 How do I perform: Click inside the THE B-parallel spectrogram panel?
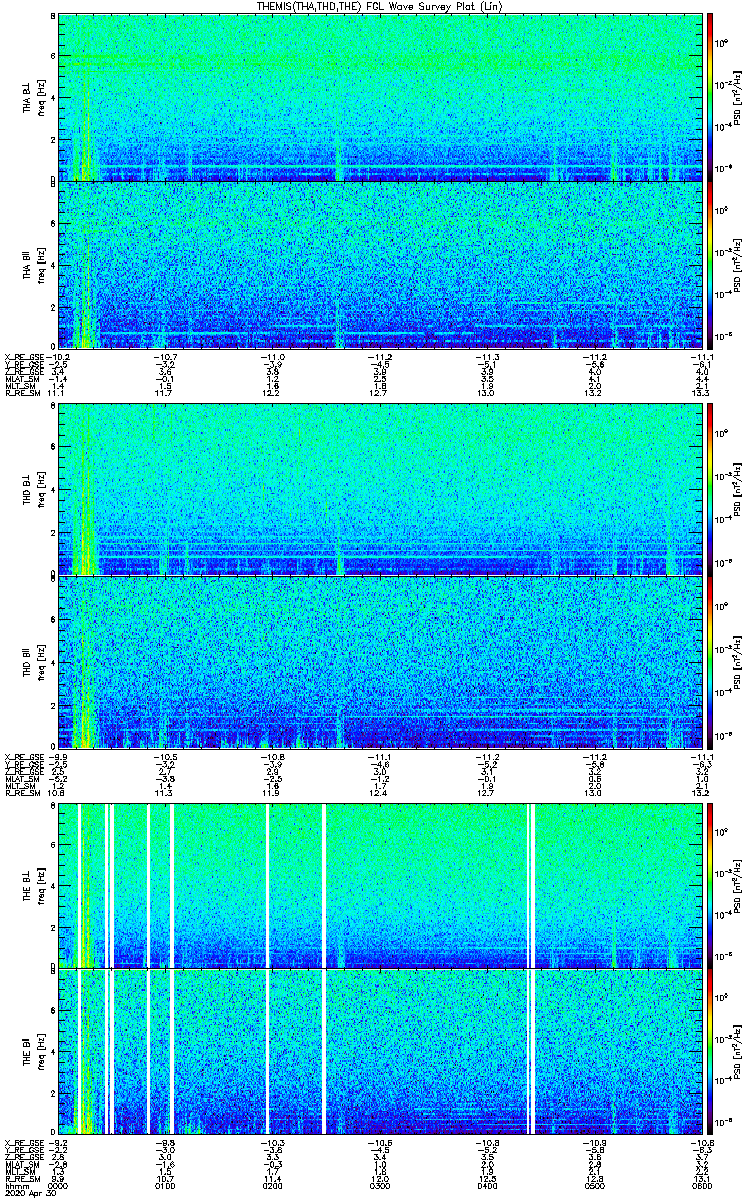380,1052
